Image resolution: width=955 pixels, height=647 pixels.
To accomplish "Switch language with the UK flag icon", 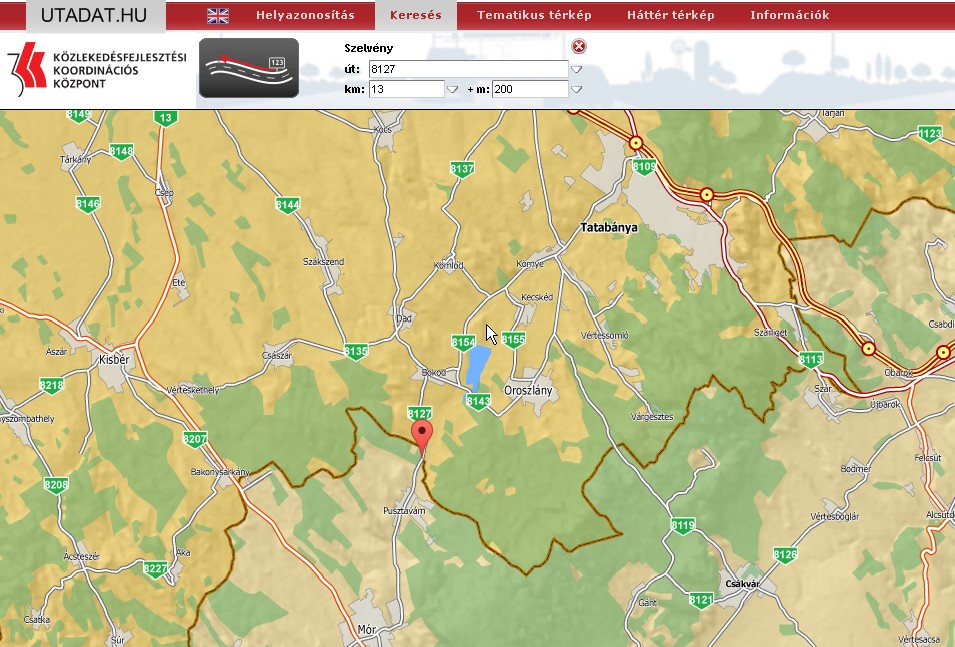I will tap(217, 15).
